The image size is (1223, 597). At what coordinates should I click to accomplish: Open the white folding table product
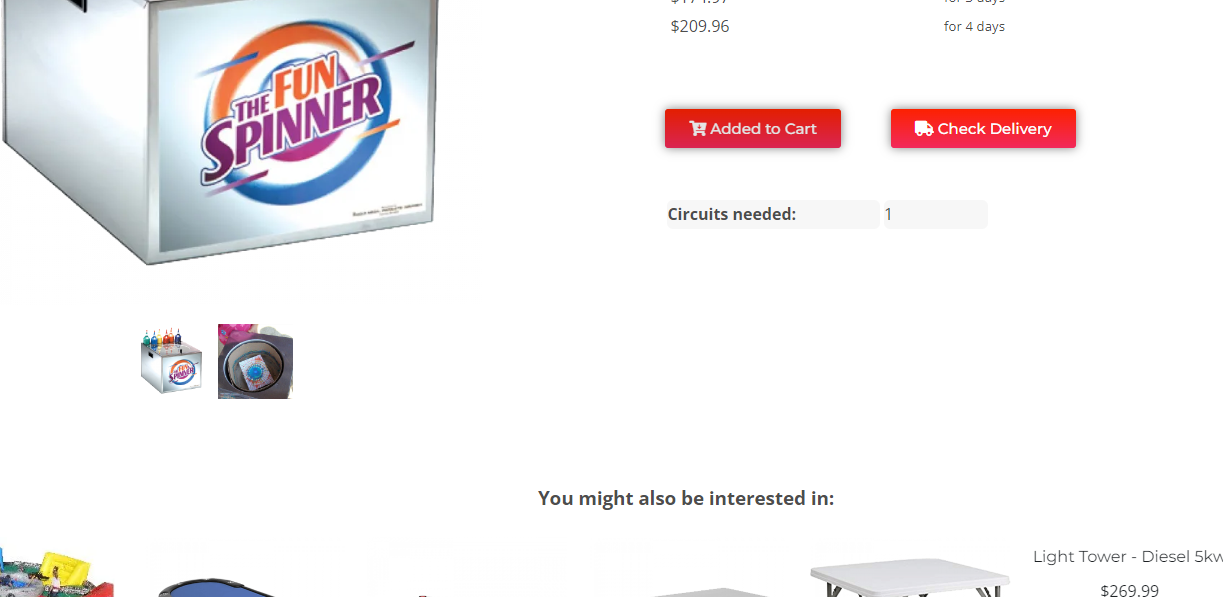click(x=909, y=578)
